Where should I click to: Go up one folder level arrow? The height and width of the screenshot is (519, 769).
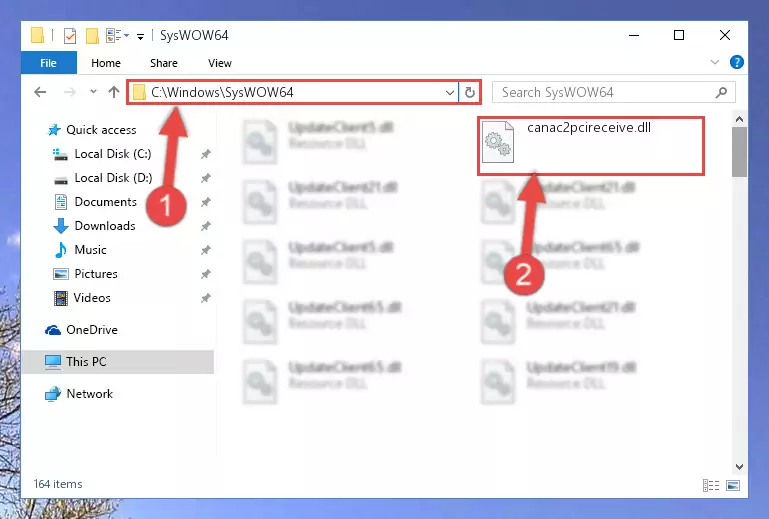coord(114,92)
